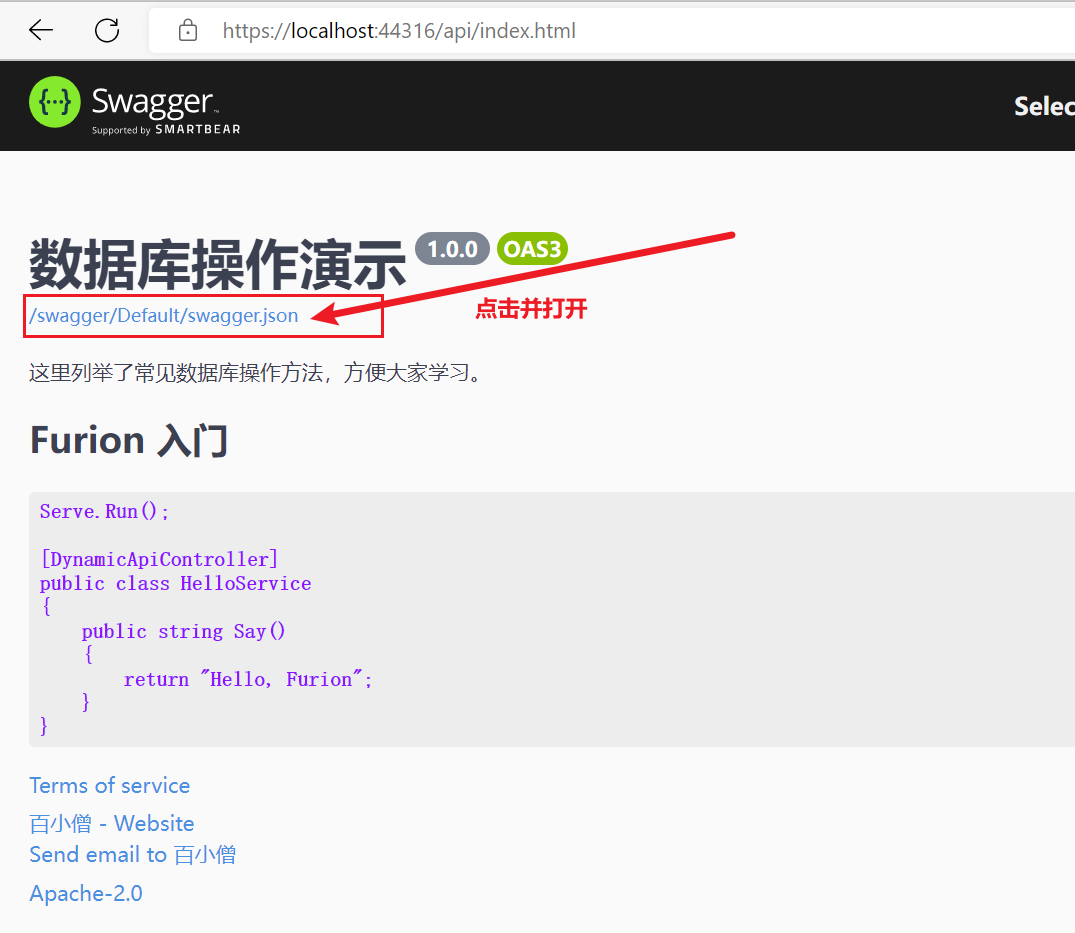The image size is (1075, 933).
Task: Click the green OAS3 badge
Action: point(532,249)
